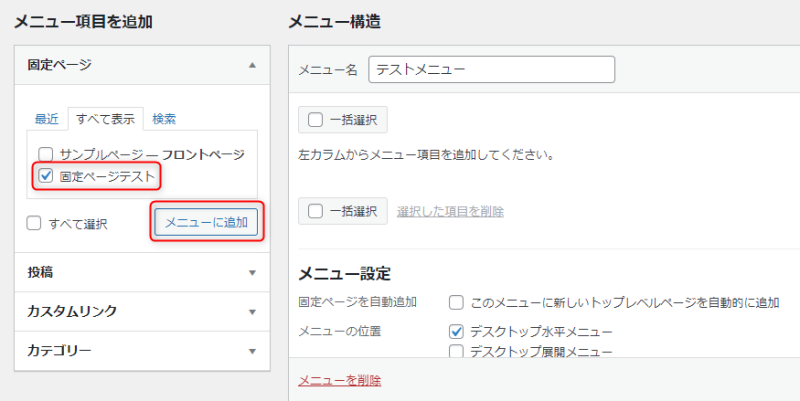Click the メニューを削除 link
This screenshot has height=401, width=800.
click(339, 380)
